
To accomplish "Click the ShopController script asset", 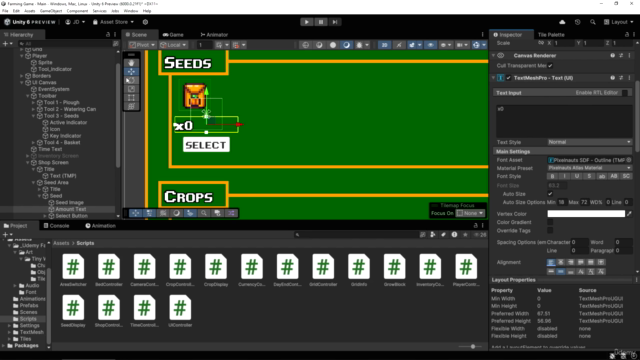I will click(x=109, y=311).
